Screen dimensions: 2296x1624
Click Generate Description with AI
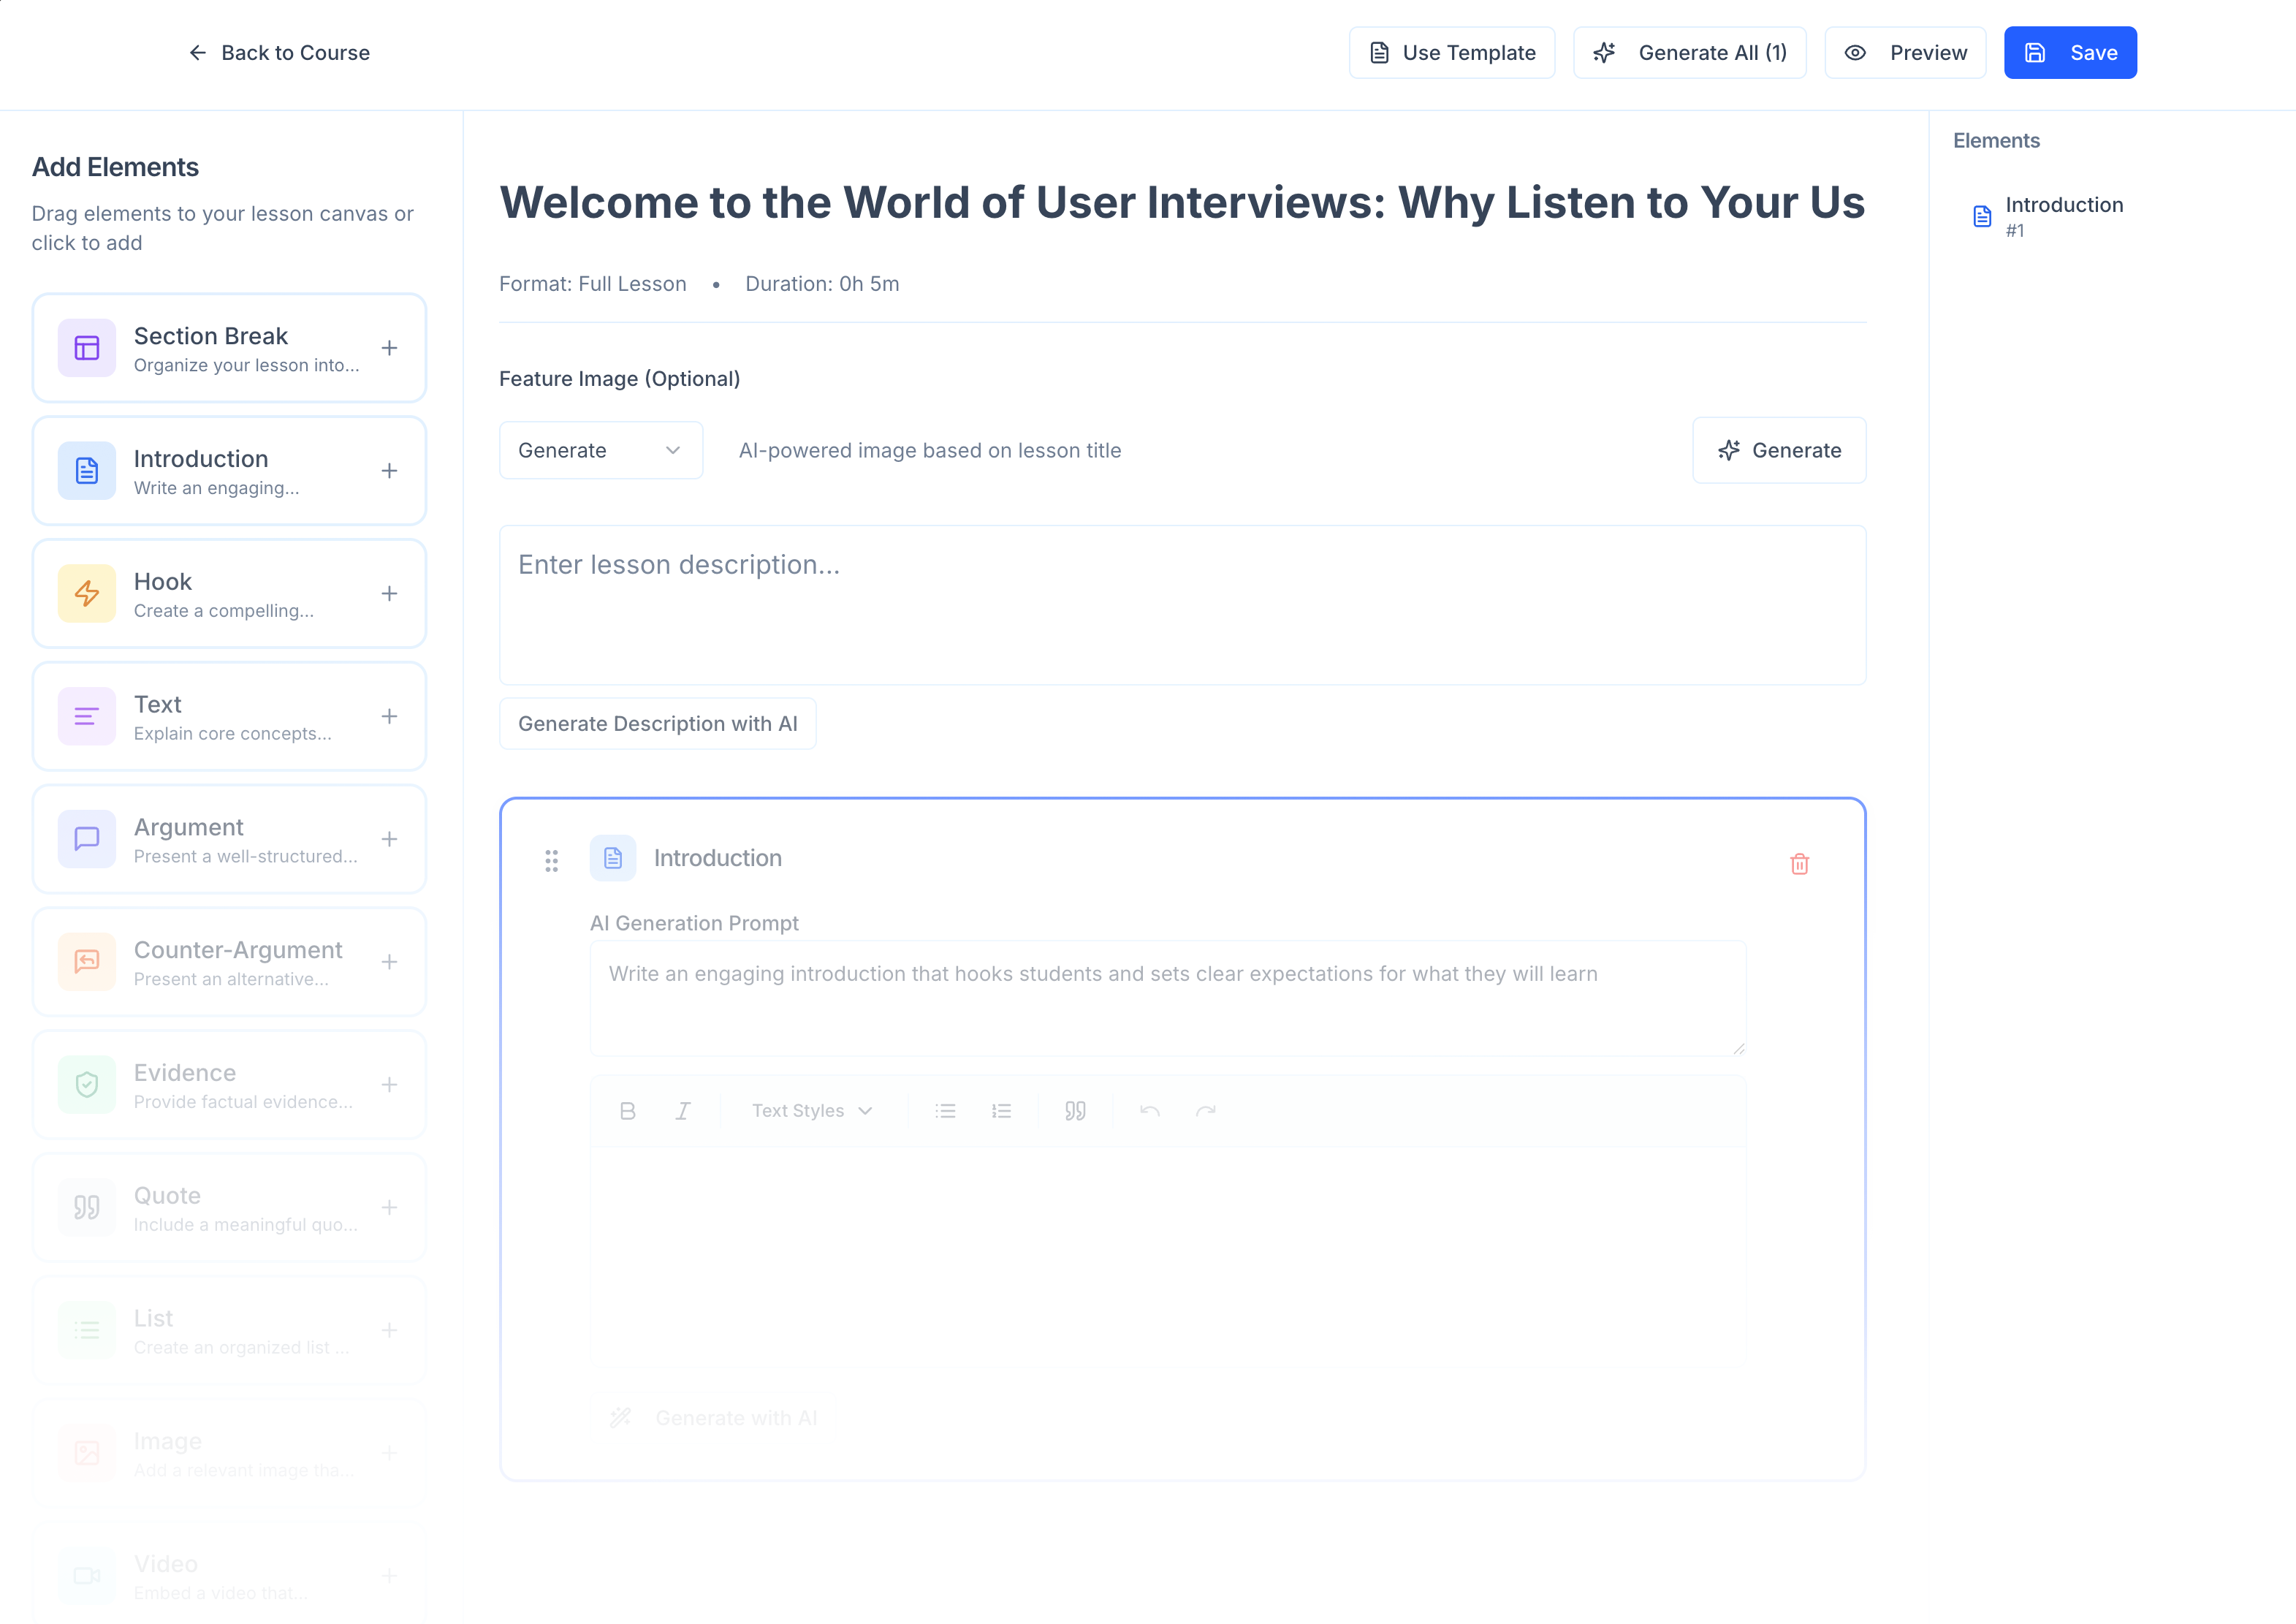pos(657,724)
